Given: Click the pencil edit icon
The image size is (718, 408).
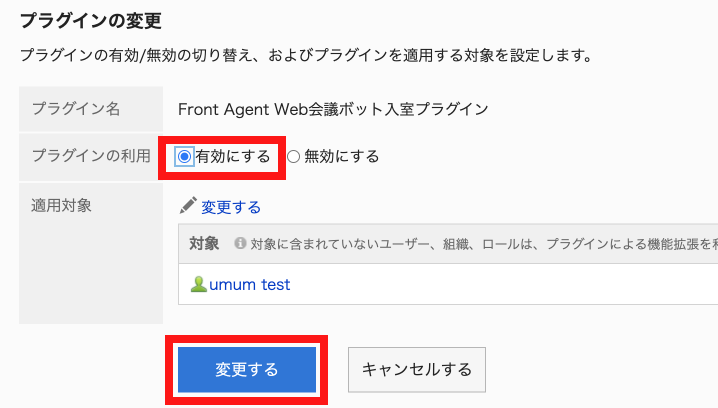Looking at the screenshot, I should pyautogui.click(x=188, y=206).
